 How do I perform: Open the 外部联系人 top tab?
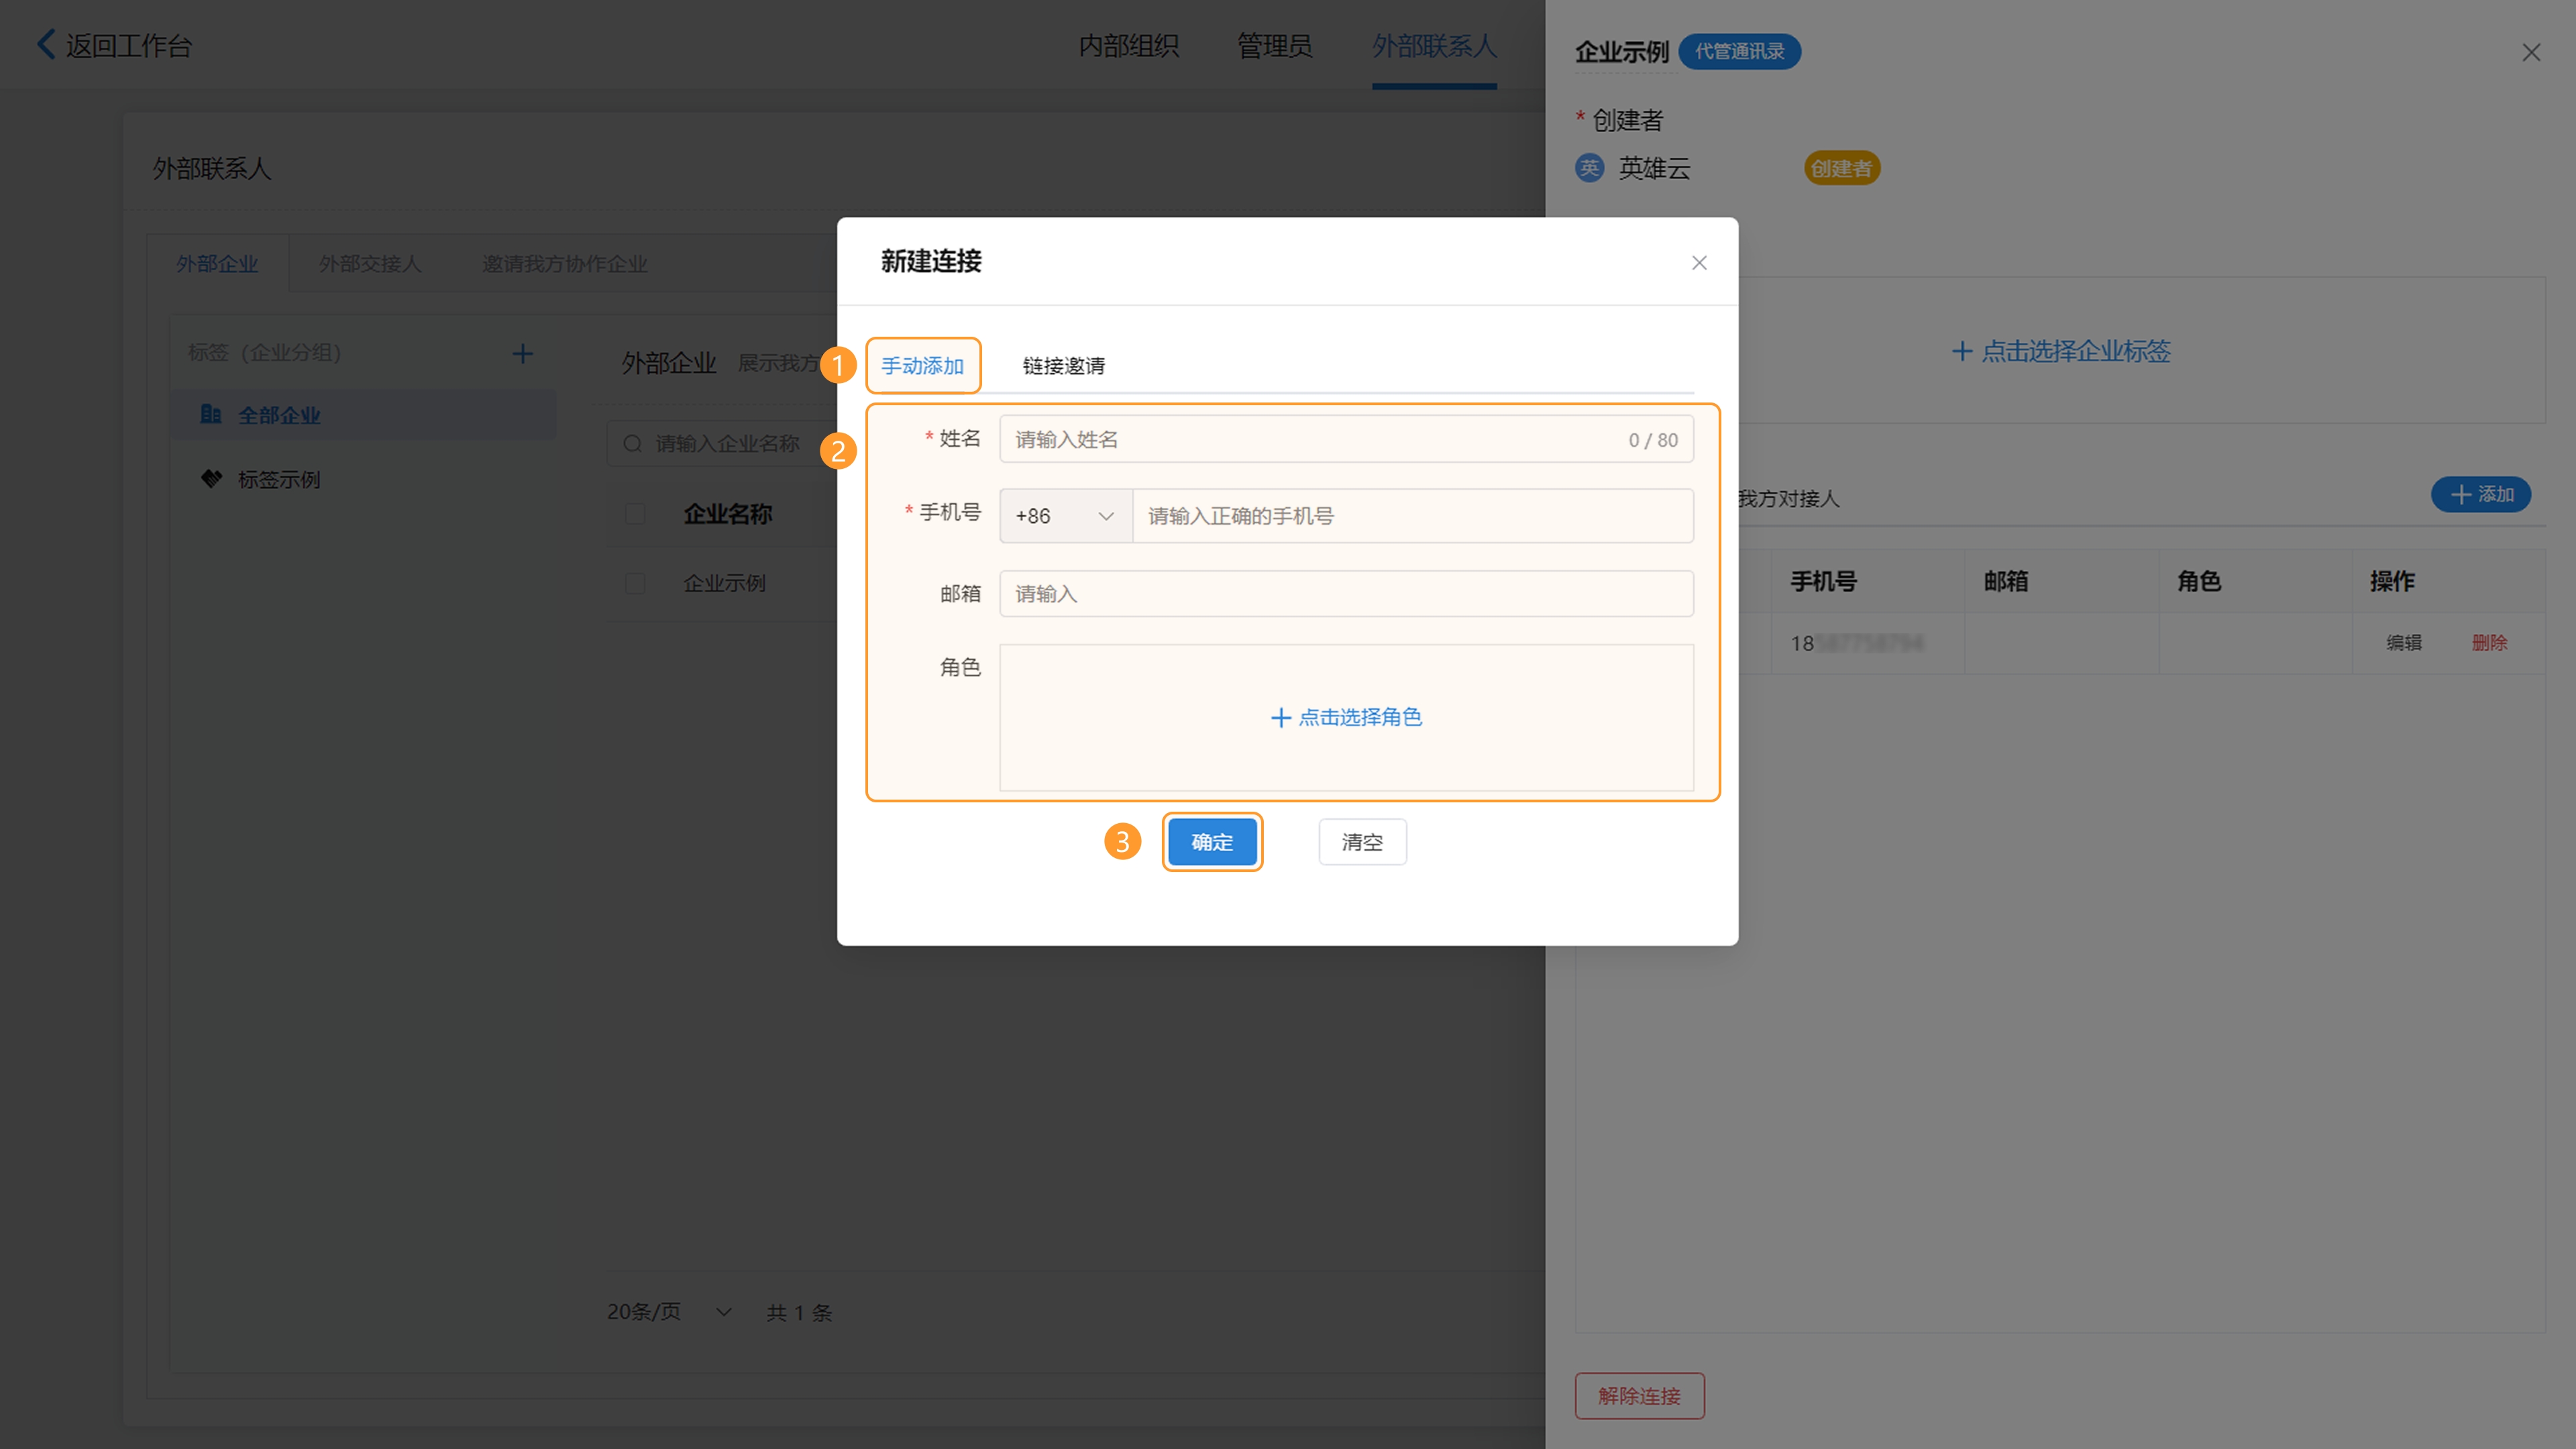click(x=1434, y=45)
